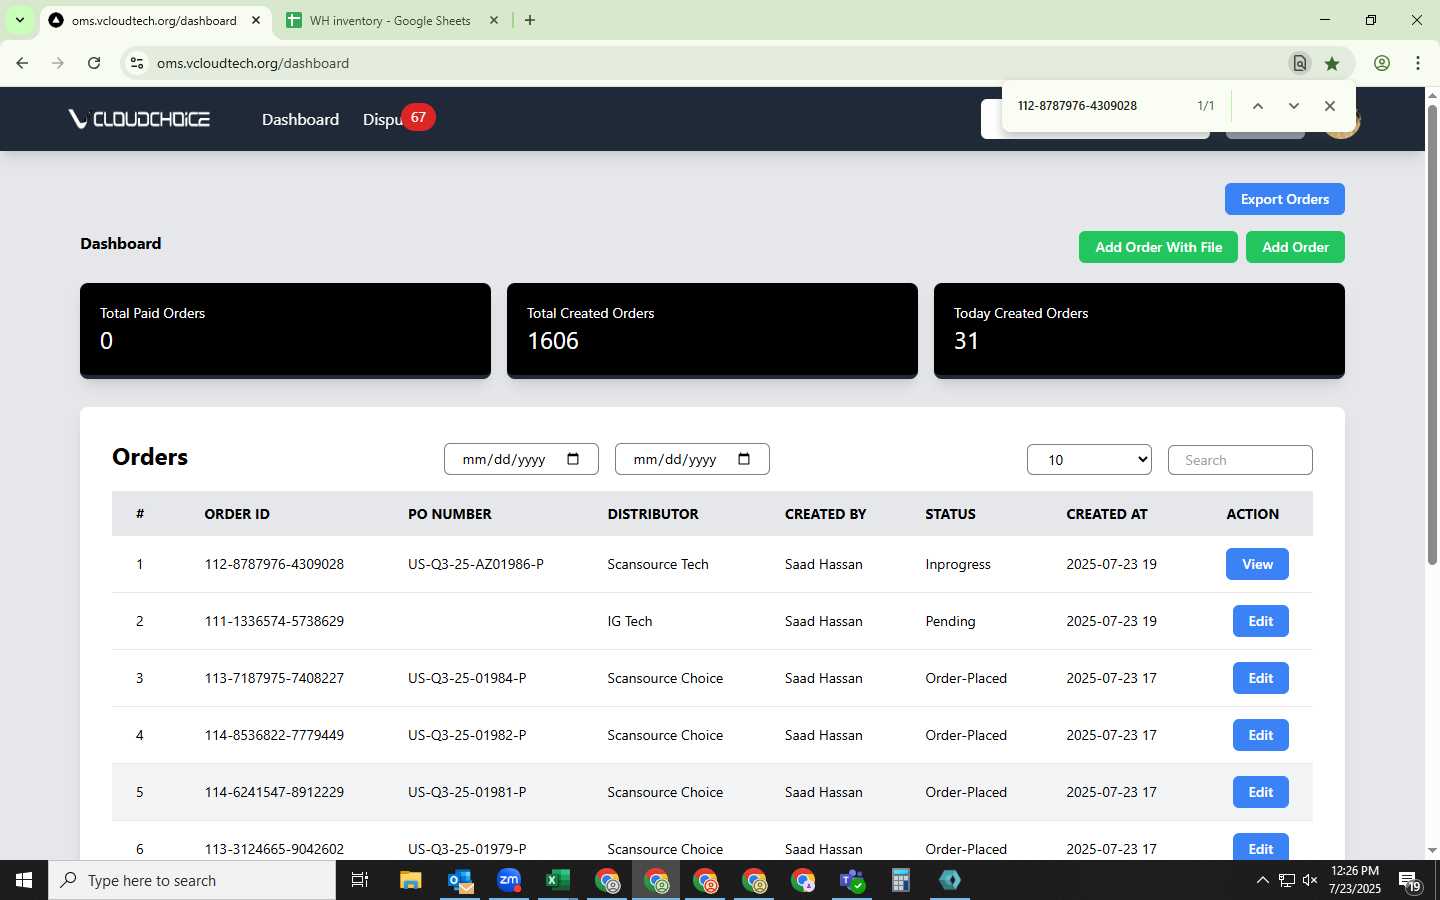Expand the rows-per-page dropdown showing 10
The image size is (1440, 900).
(1089, 460)
